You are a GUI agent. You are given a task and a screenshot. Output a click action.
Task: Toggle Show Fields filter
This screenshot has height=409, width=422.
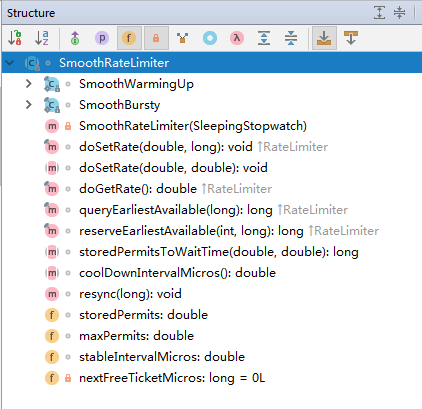(x=129, y=38)
